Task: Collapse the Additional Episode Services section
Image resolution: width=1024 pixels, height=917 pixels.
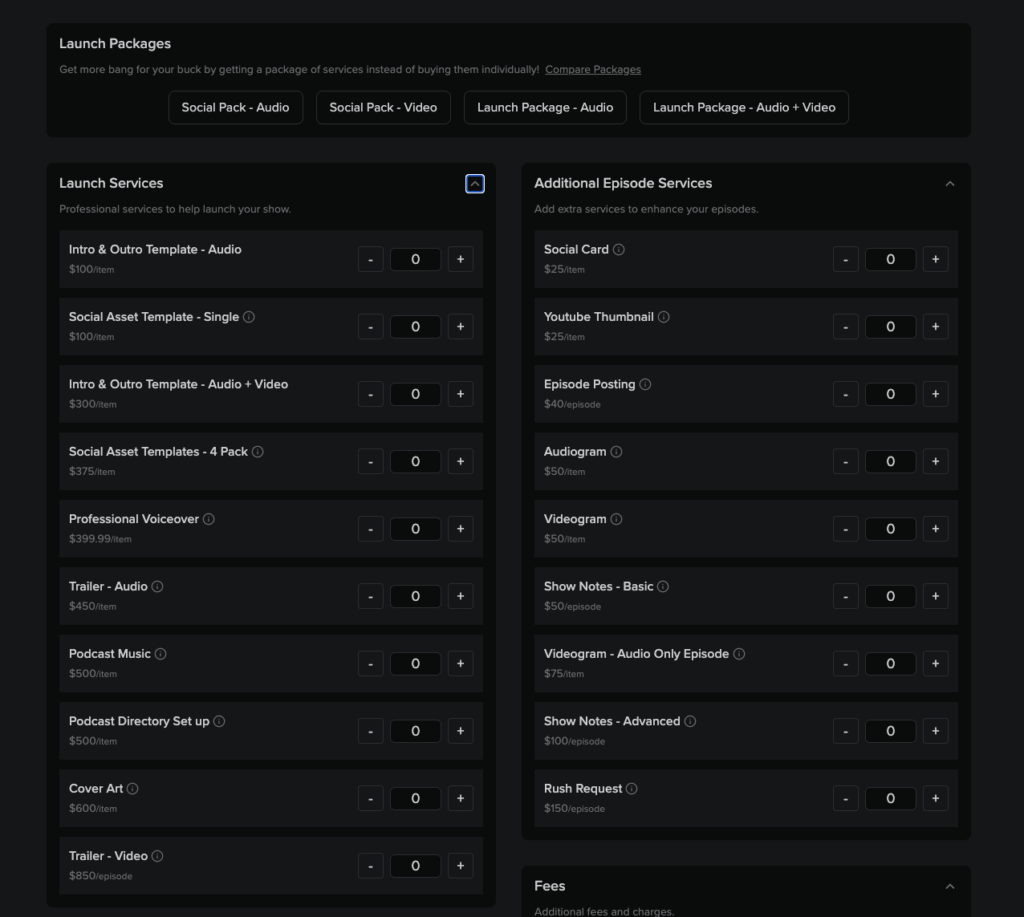Action: [950, 184]
